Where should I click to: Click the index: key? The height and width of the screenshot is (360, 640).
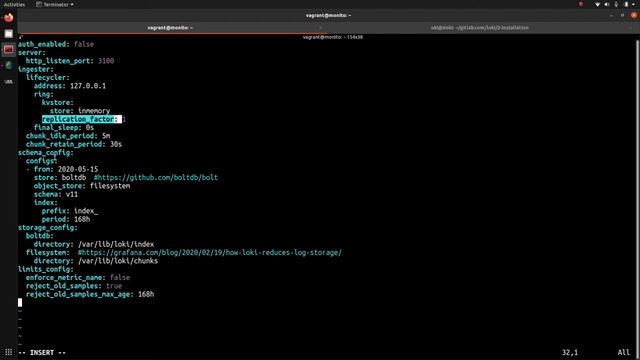point(46,203)
